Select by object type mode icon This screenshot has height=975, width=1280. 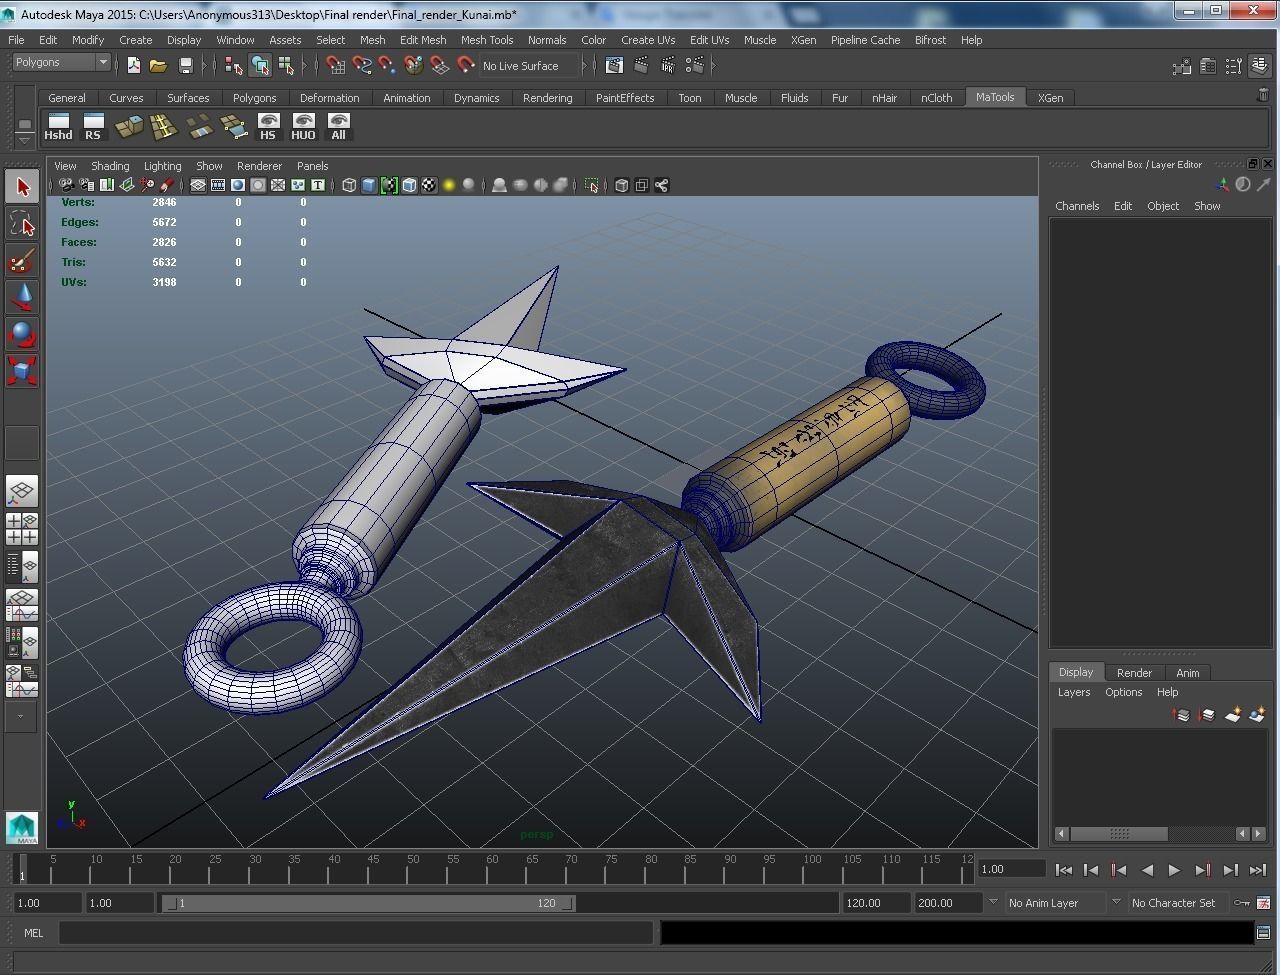[260, 66]
